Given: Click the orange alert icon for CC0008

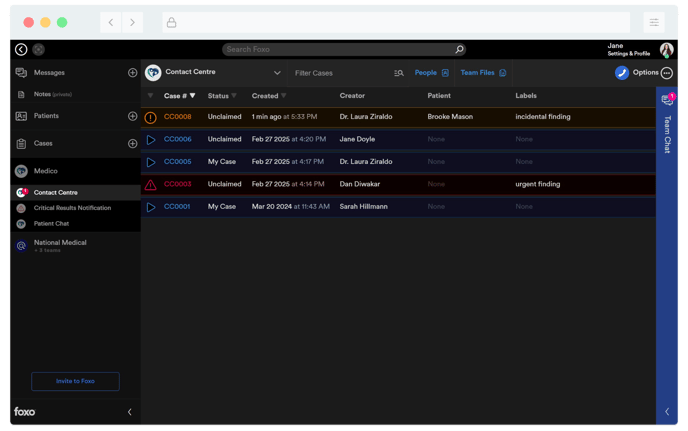Looking at the screenshot, I should pos(150,118).
